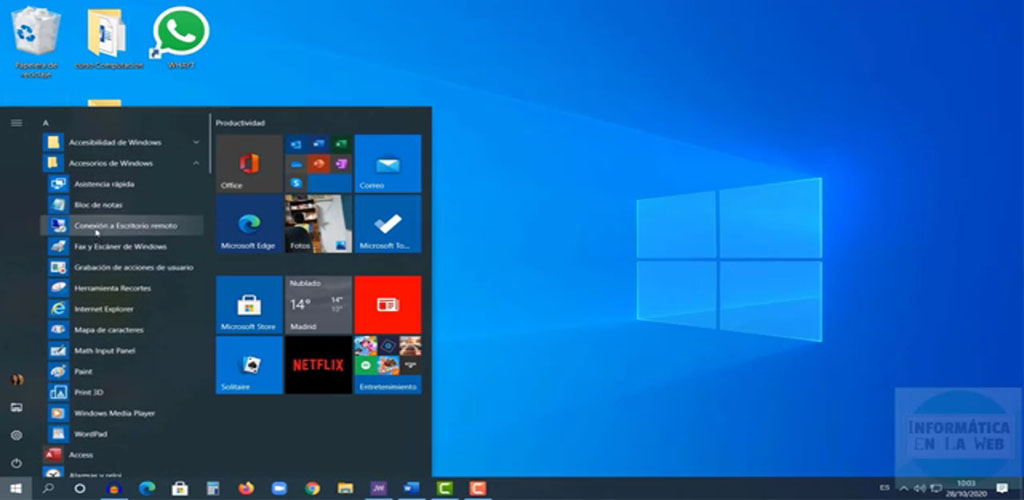Open the Netflix tile
This screenshot has height=500, width=1024.
[x=319, y=365]
